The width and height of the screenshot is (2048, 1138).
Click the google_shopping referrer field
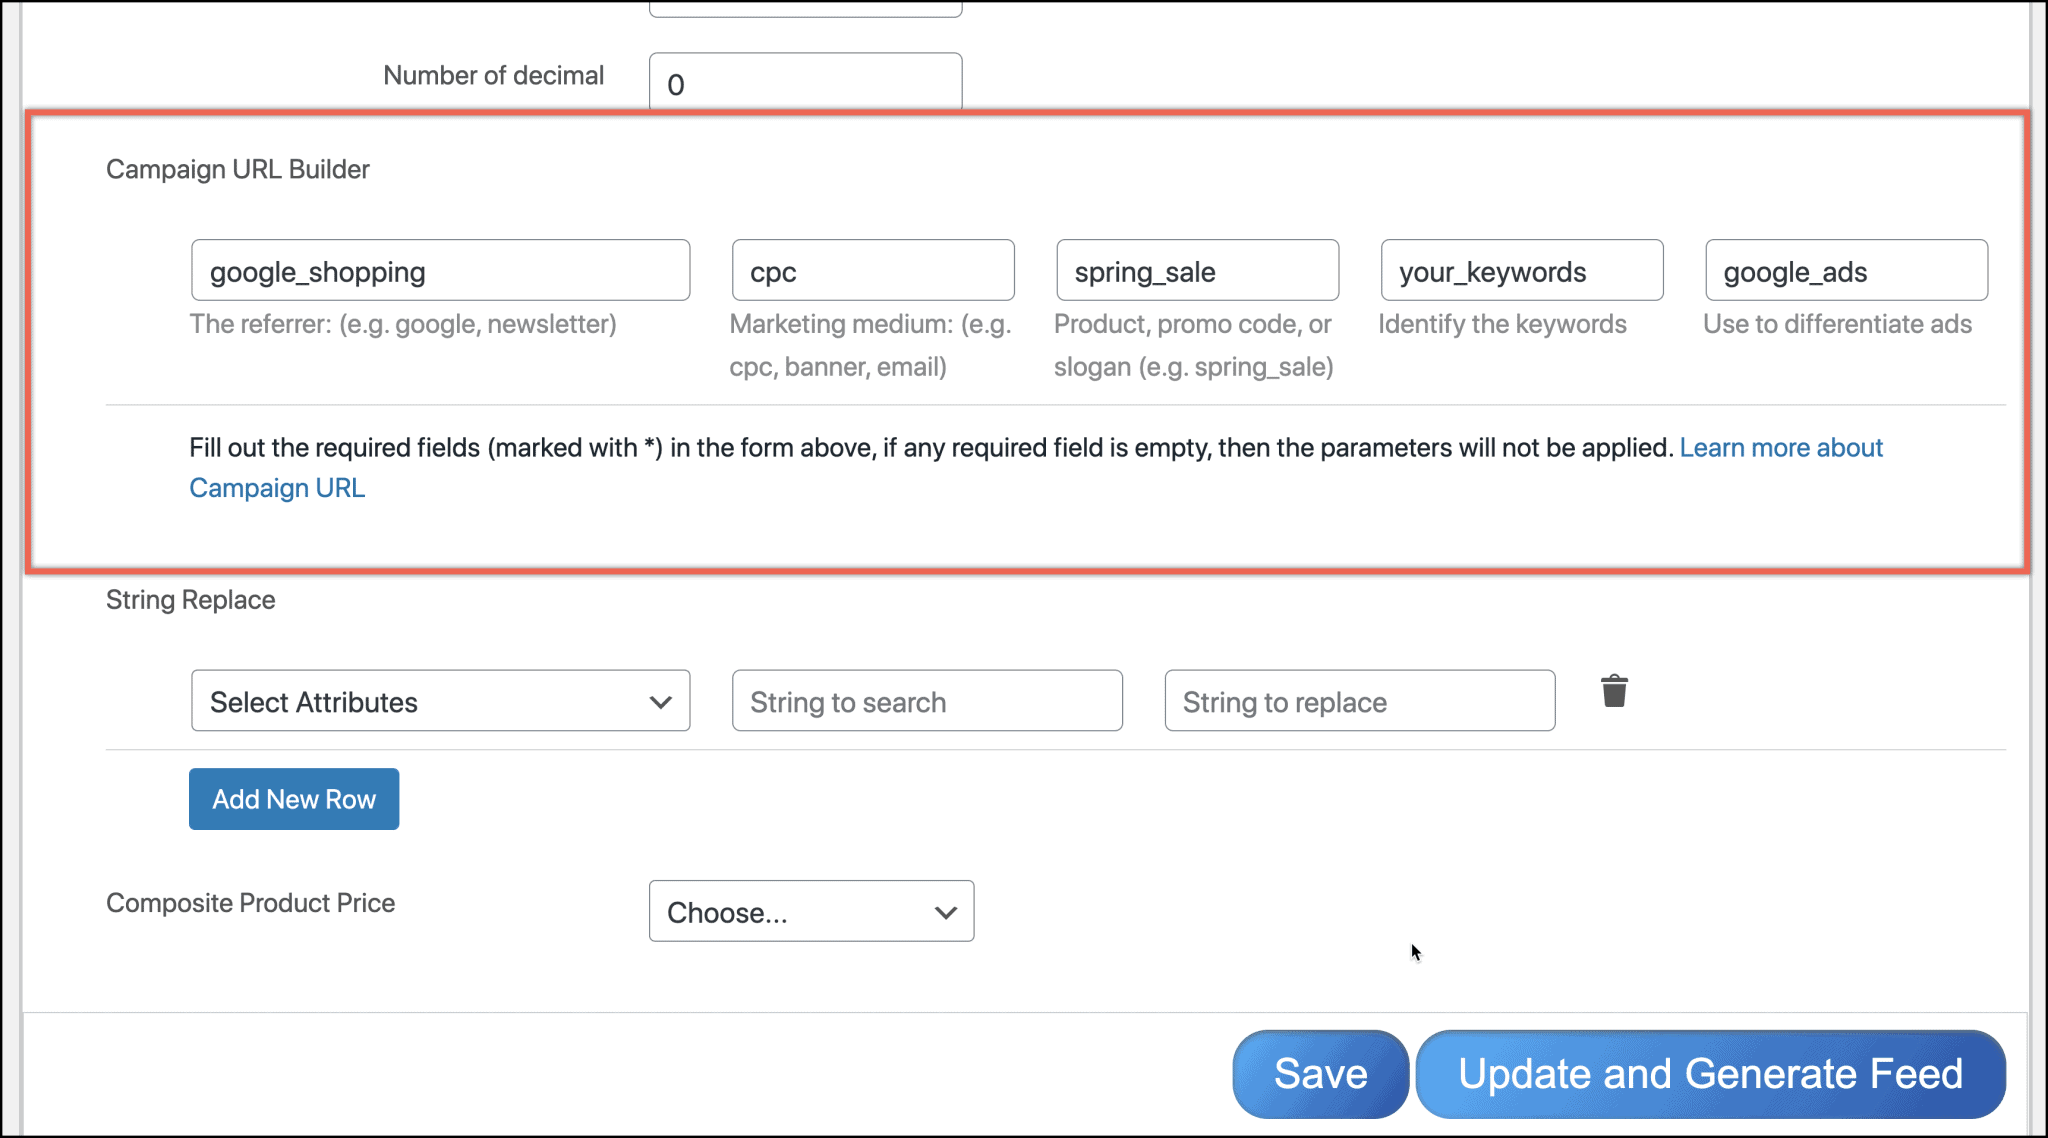pos(440,270)
